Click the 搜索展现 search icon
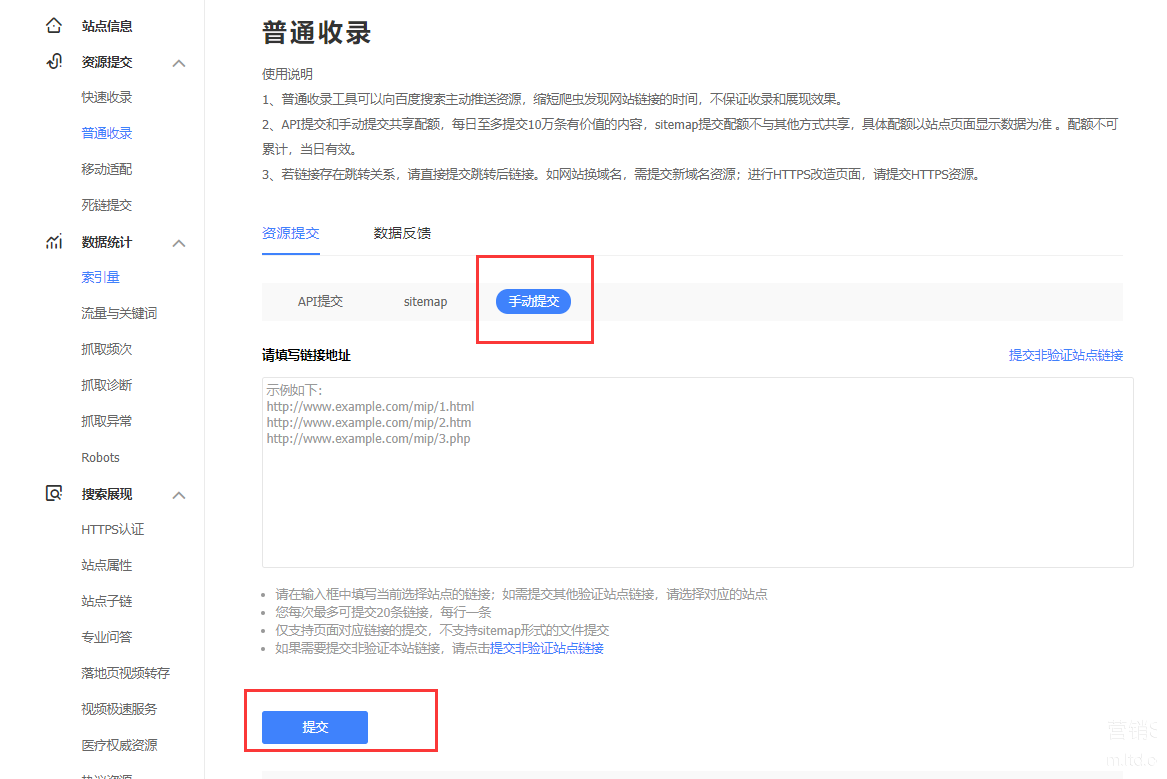1167x779 pixels. coord(54,494)
